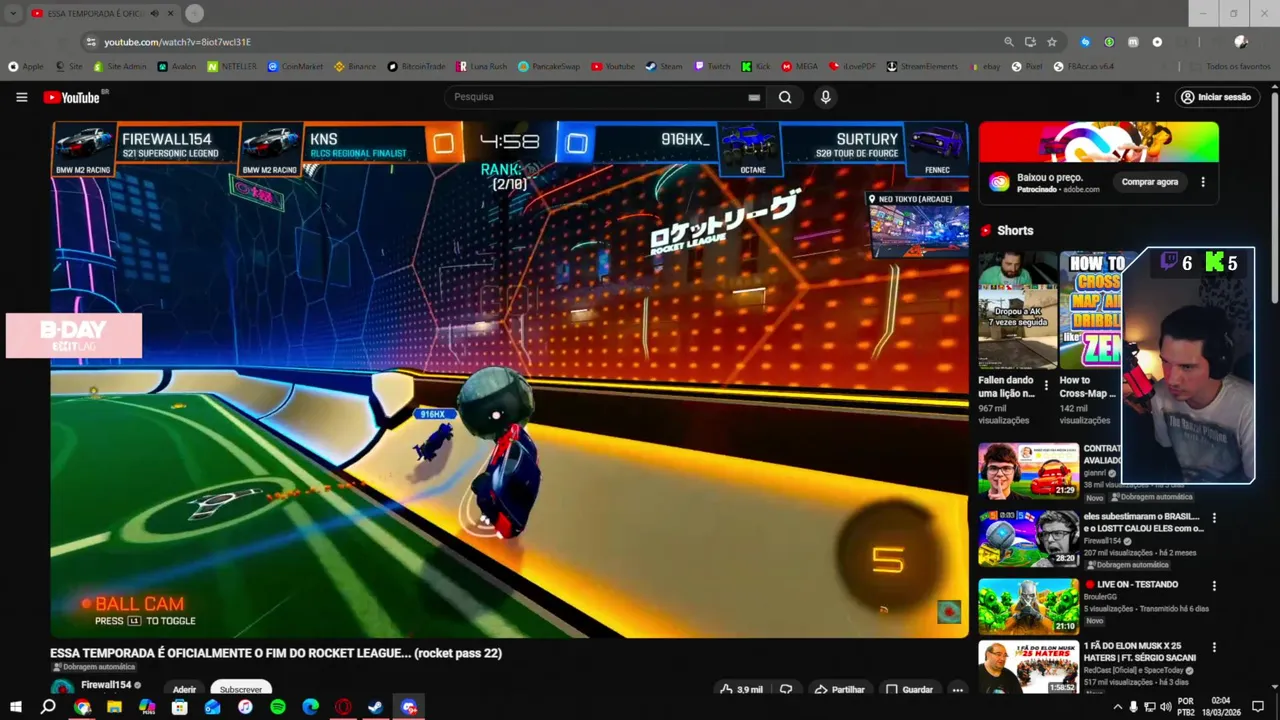Viewport: 1280px width, 720px height.
Task: Click the Iniciar sessão sign-in button
Action: tap(1215, 97)
